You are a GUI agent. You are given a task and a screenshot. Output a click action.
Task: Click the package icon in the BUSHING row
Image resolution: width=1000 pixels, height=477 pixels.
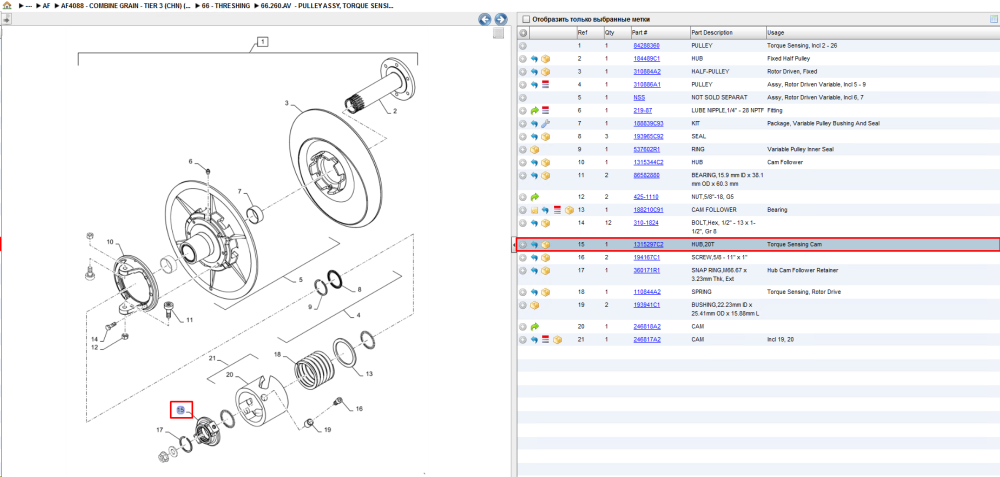(534, 305)
